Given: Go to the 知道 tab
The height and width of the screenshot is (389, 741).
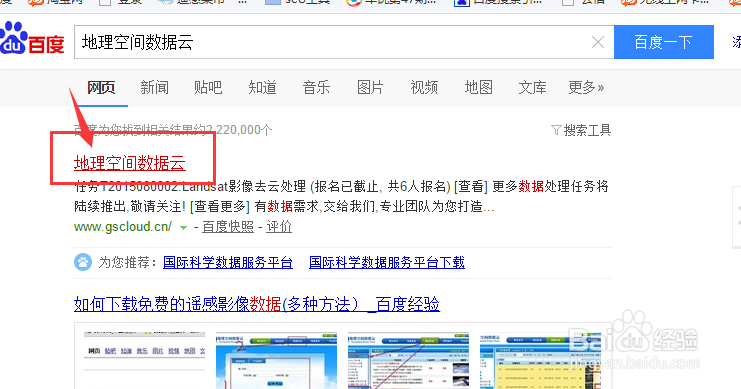Looking at the screenshot, I should click(x=262, y=87).
